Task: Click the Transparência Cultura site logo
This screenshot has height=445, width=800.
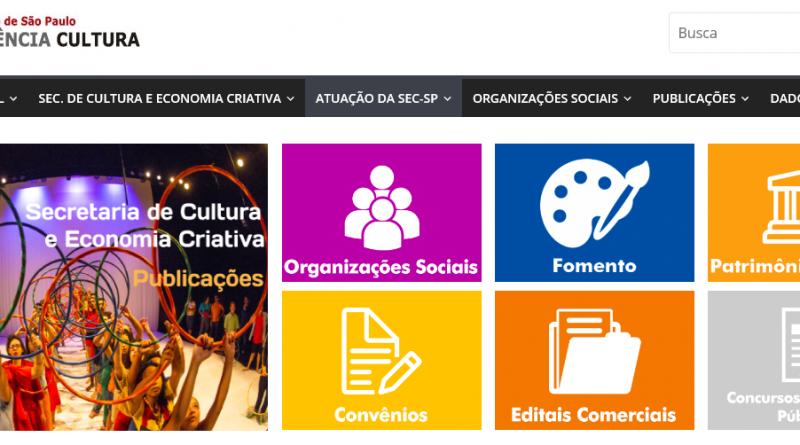Action: tap(70, 33)
